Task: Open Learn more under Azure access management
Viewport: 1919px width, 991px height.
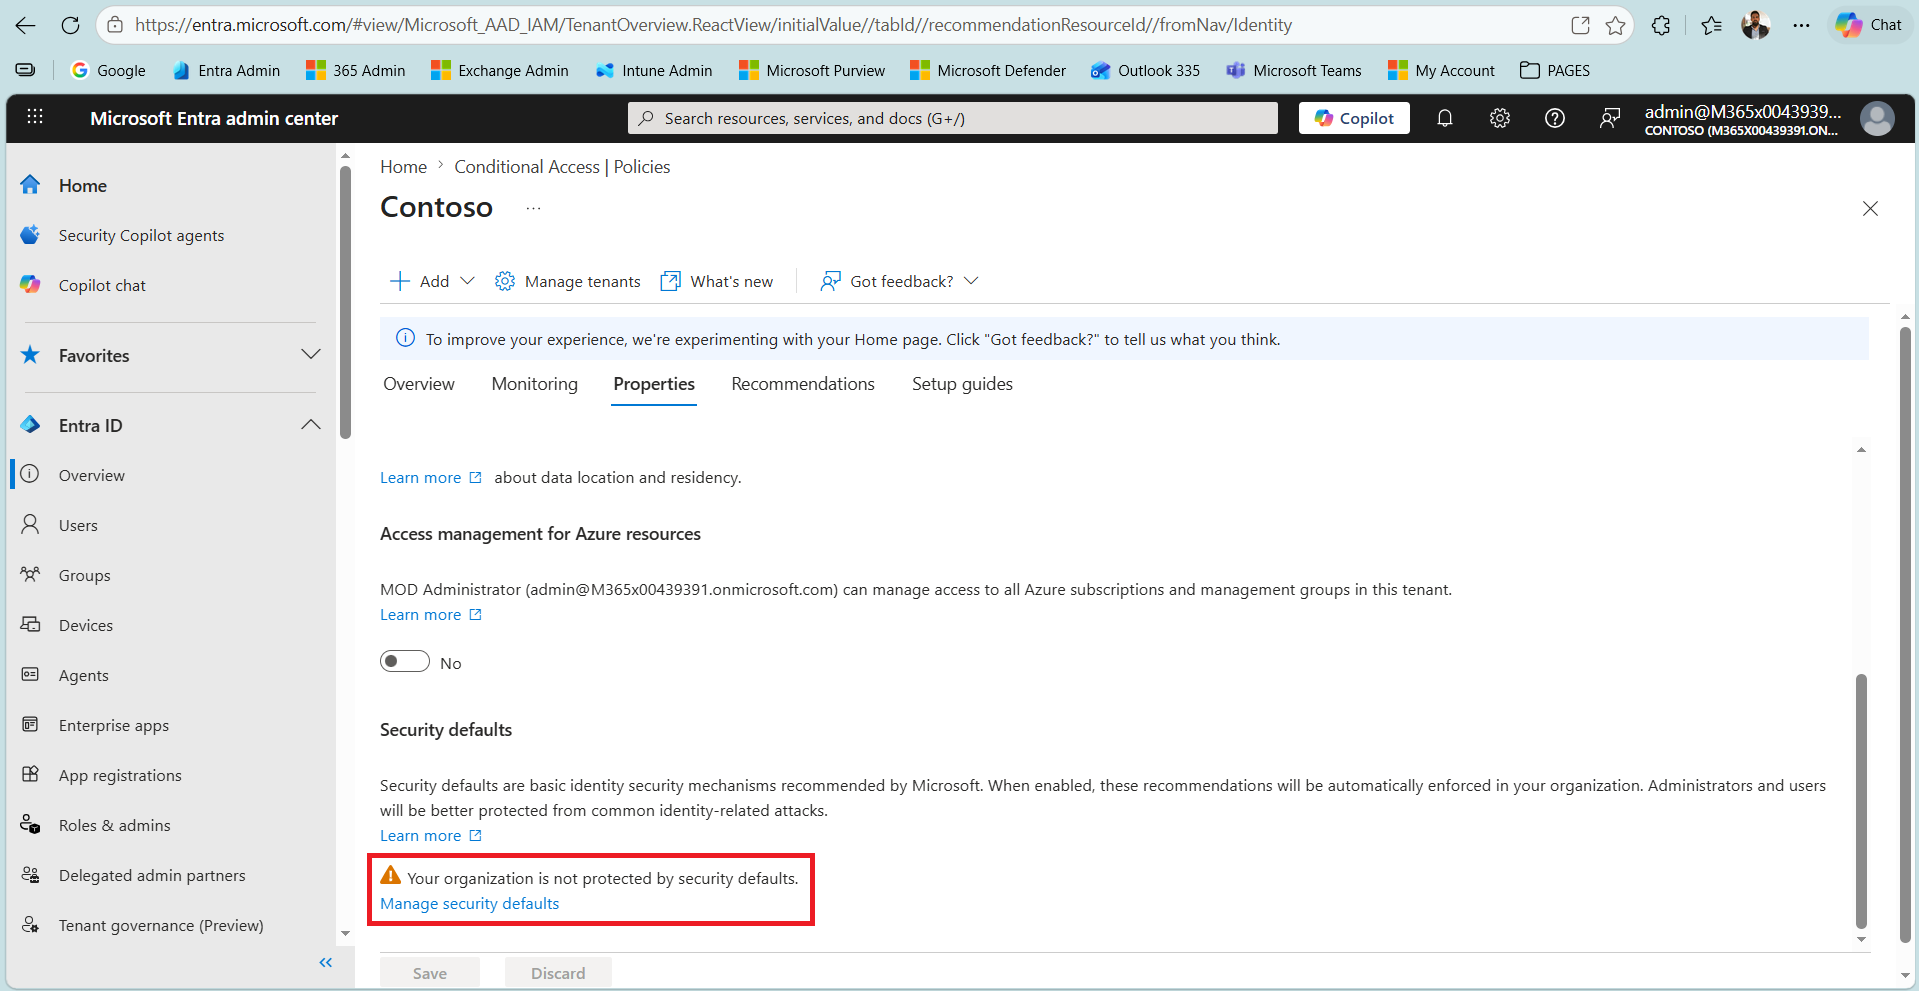Action: (431, 615)
